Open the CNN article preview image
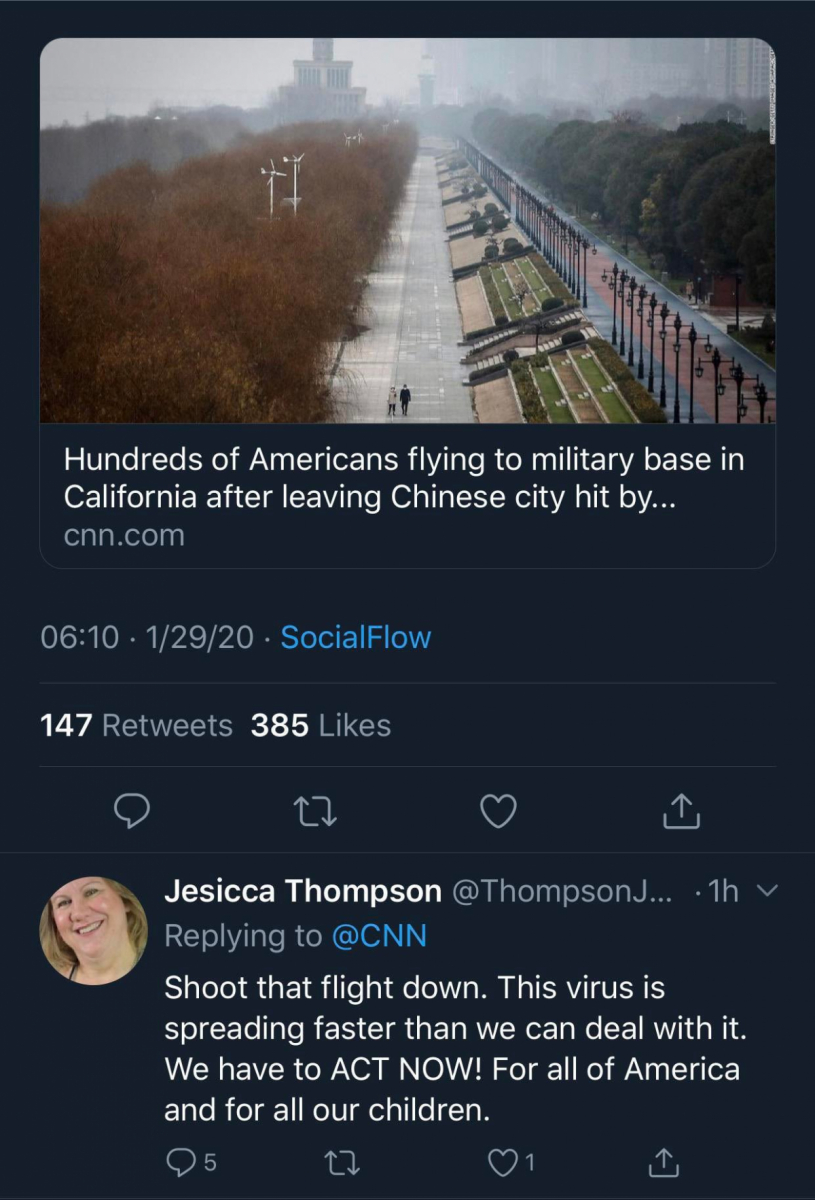The image size is (815, 1200). tap(407, 230)
